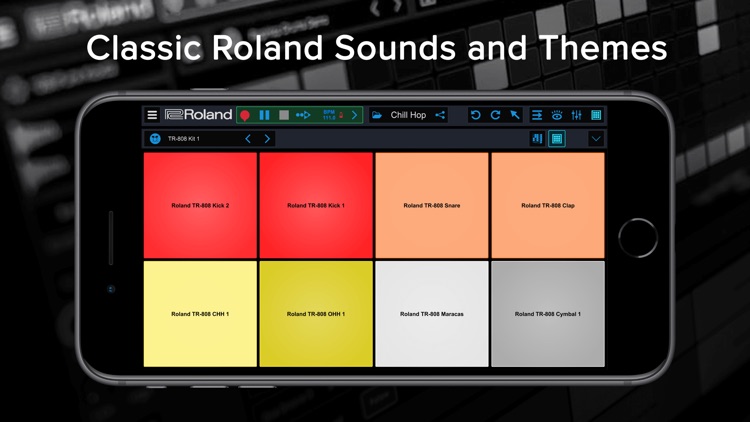Expand the transport bar with the right chevron
The width and height of the screenshot is (750, 422).
(x=354, y=115)
